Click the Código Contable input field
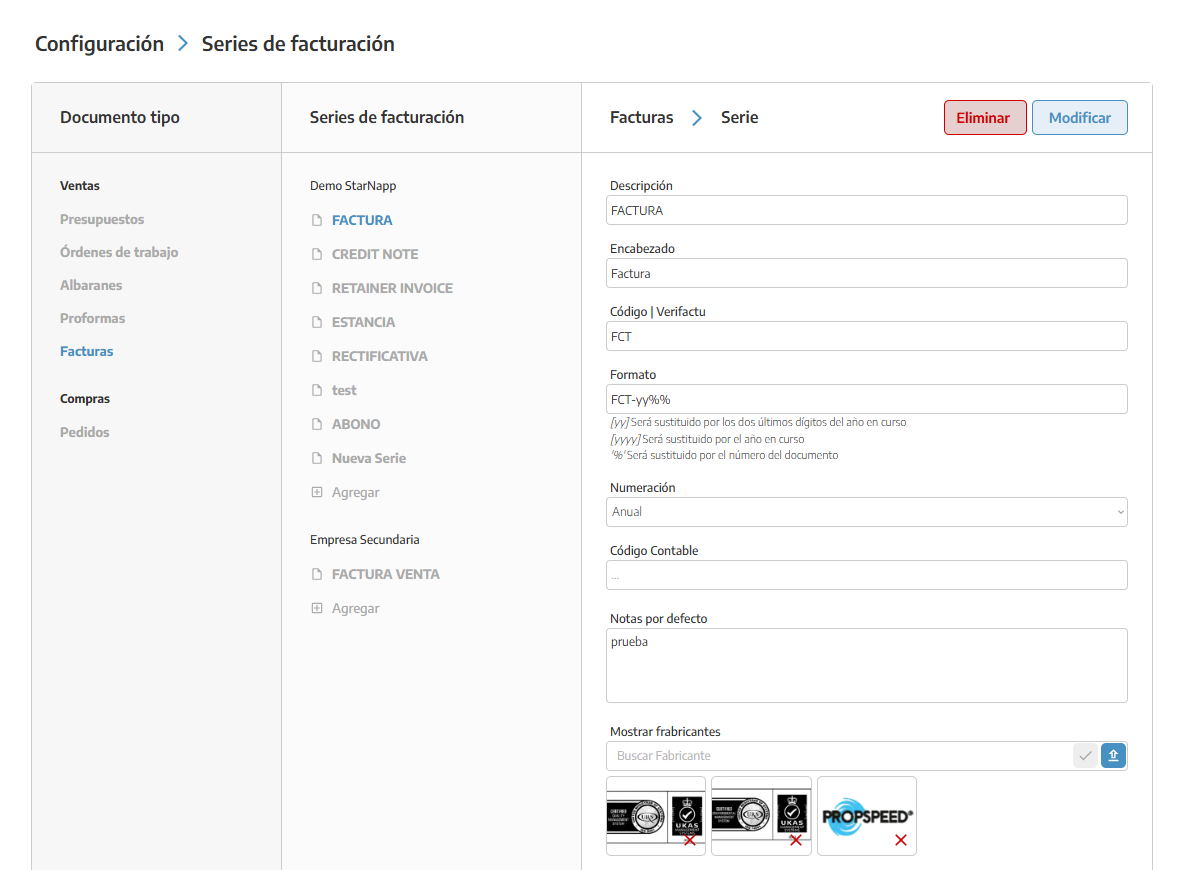The width and height of the screenshot is (1177, 870). click(x=866, y=575)
